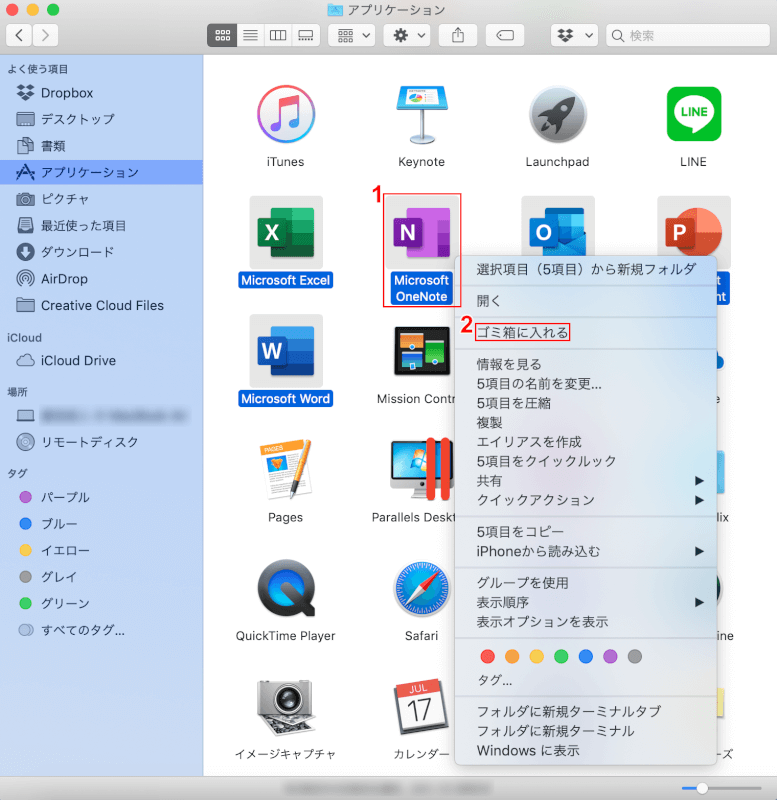This screenshot has height=800, width=777.
Task: Select the Mission Control icon
Action: tap(421, 351)
